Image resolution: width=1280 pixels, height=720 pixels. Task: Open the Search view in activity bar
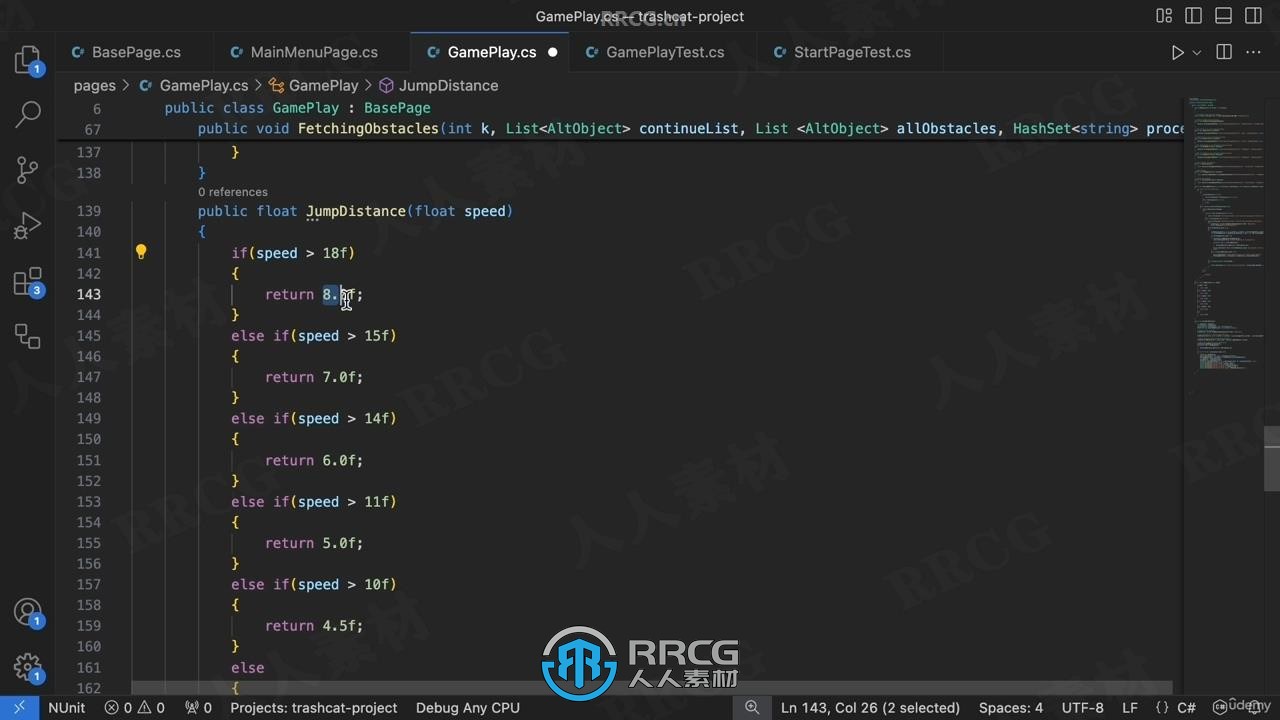[x=27, y=114]
